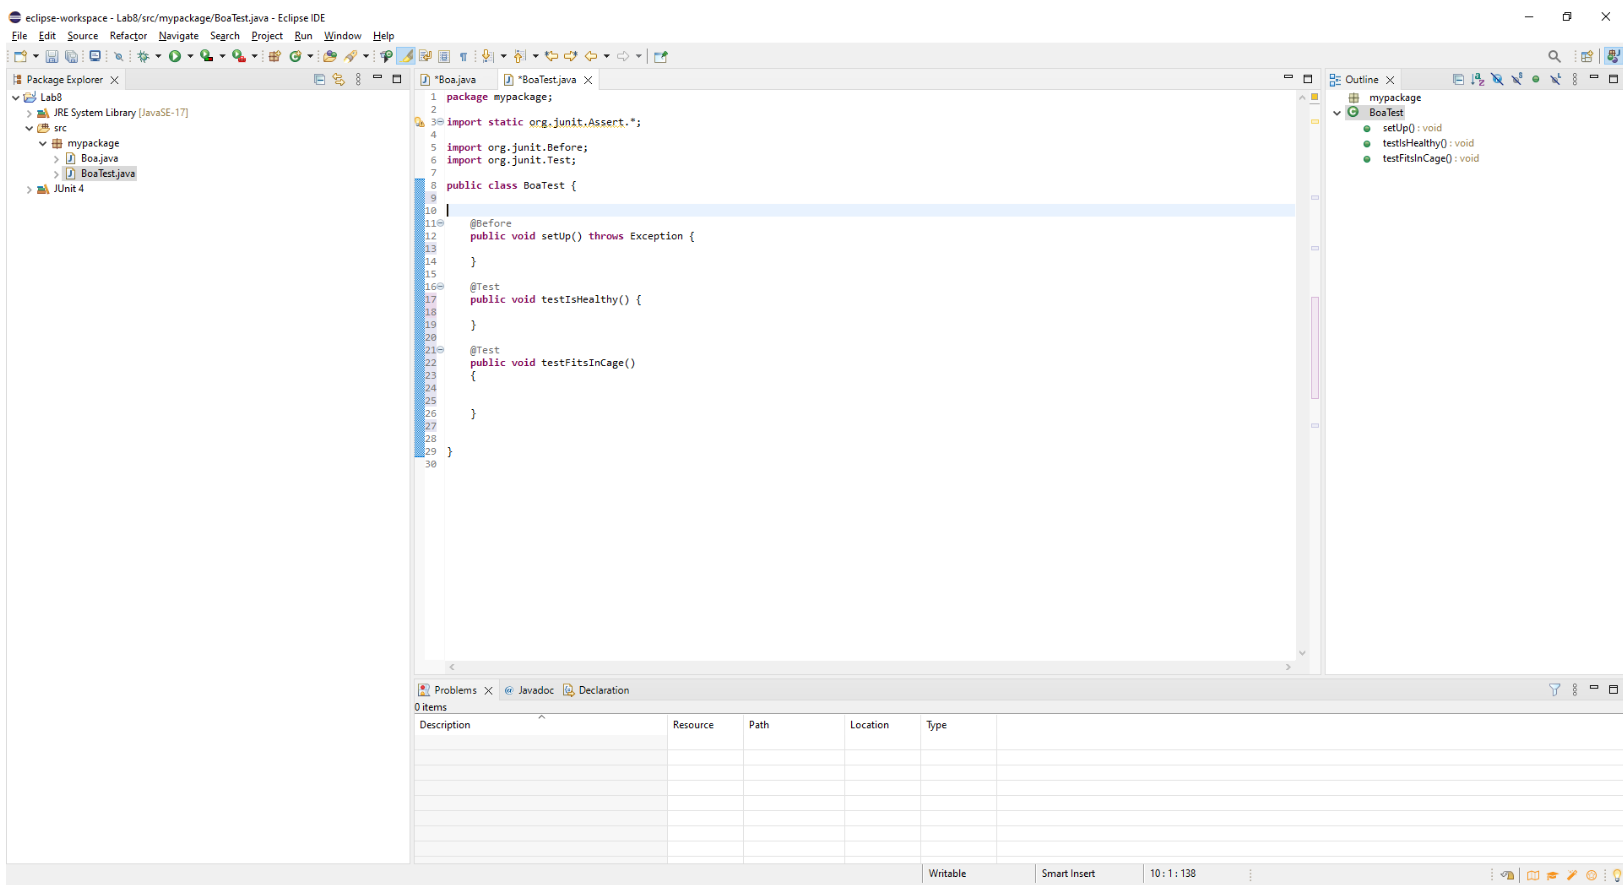Click the Run External Tools icon
Viewport: 1623px width, 885px height.
pos(239,56)
